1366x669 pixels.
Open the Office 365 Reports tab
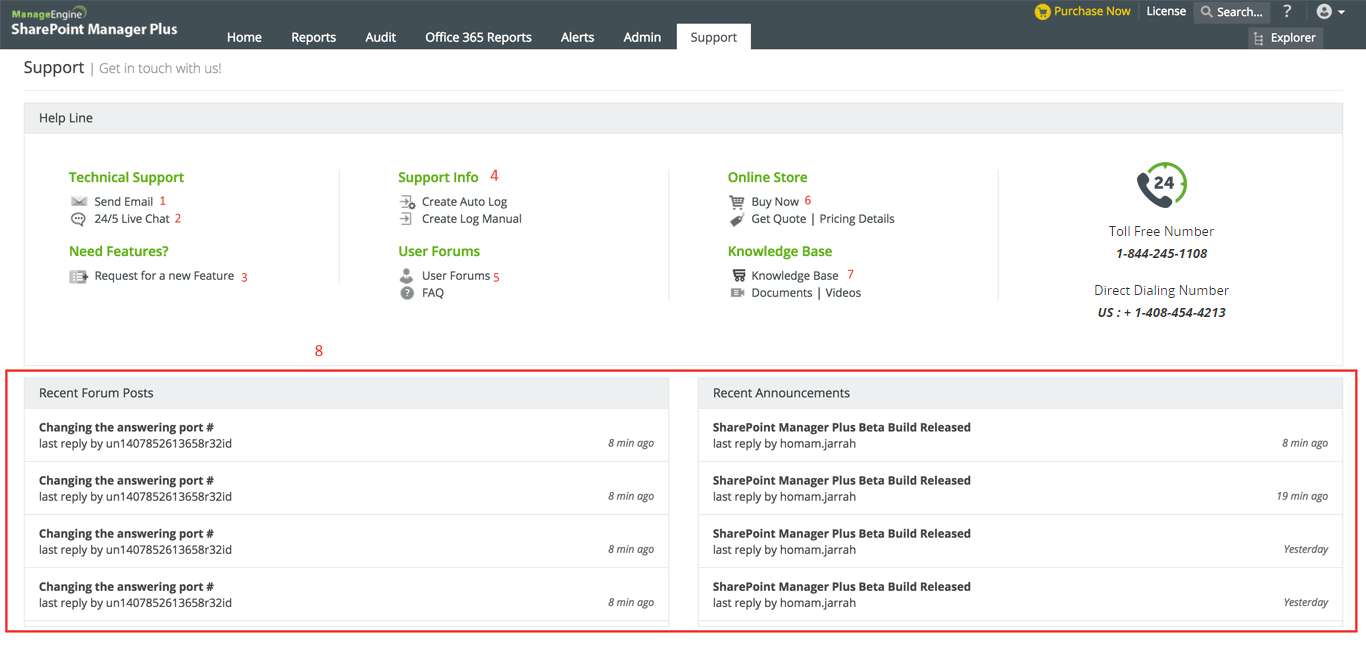478,37
